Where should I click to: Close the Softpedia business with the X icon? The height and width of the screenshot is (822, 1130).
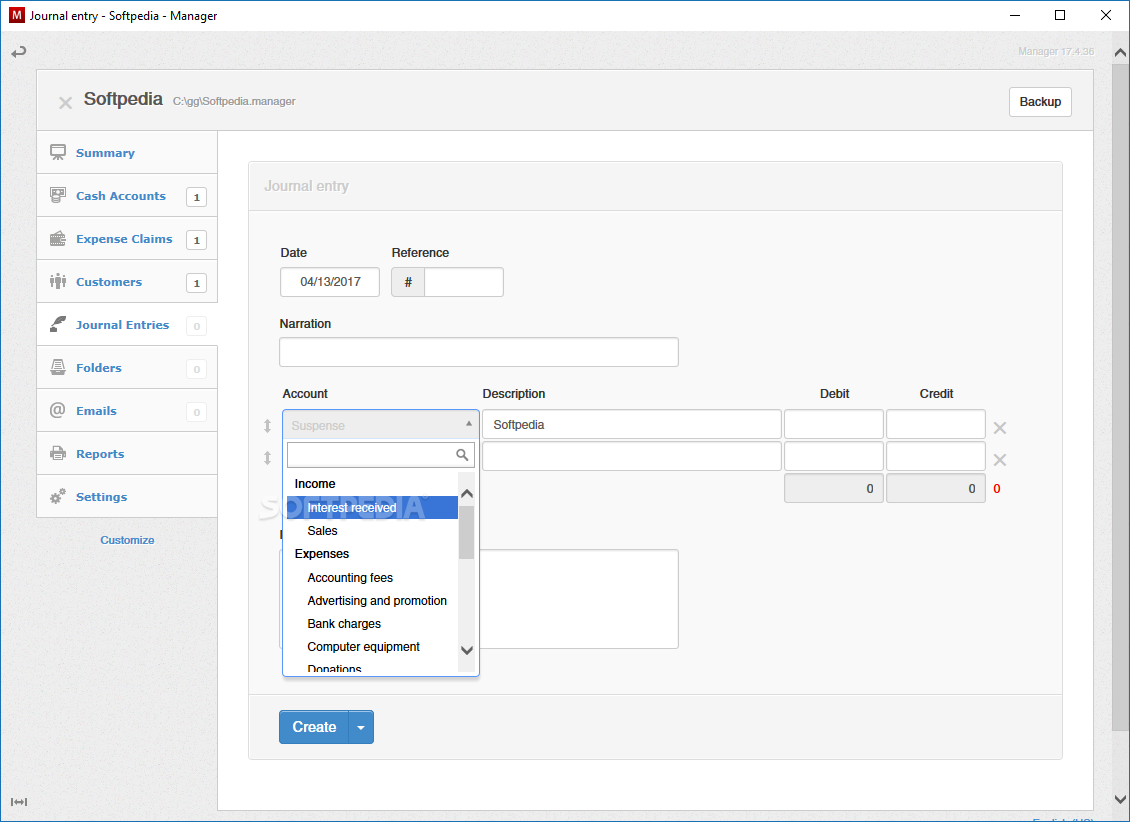tap(66, 103)
